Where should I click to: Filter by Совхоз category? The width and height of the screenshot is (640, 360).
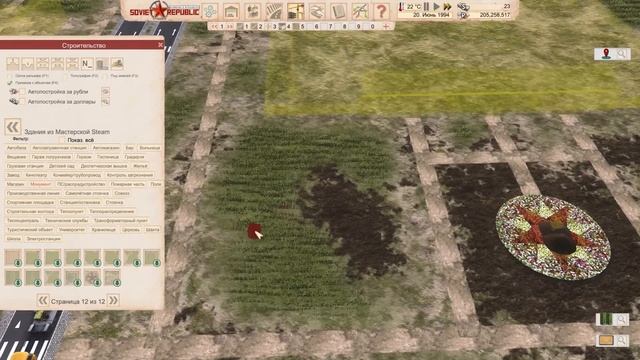(122, 193)
